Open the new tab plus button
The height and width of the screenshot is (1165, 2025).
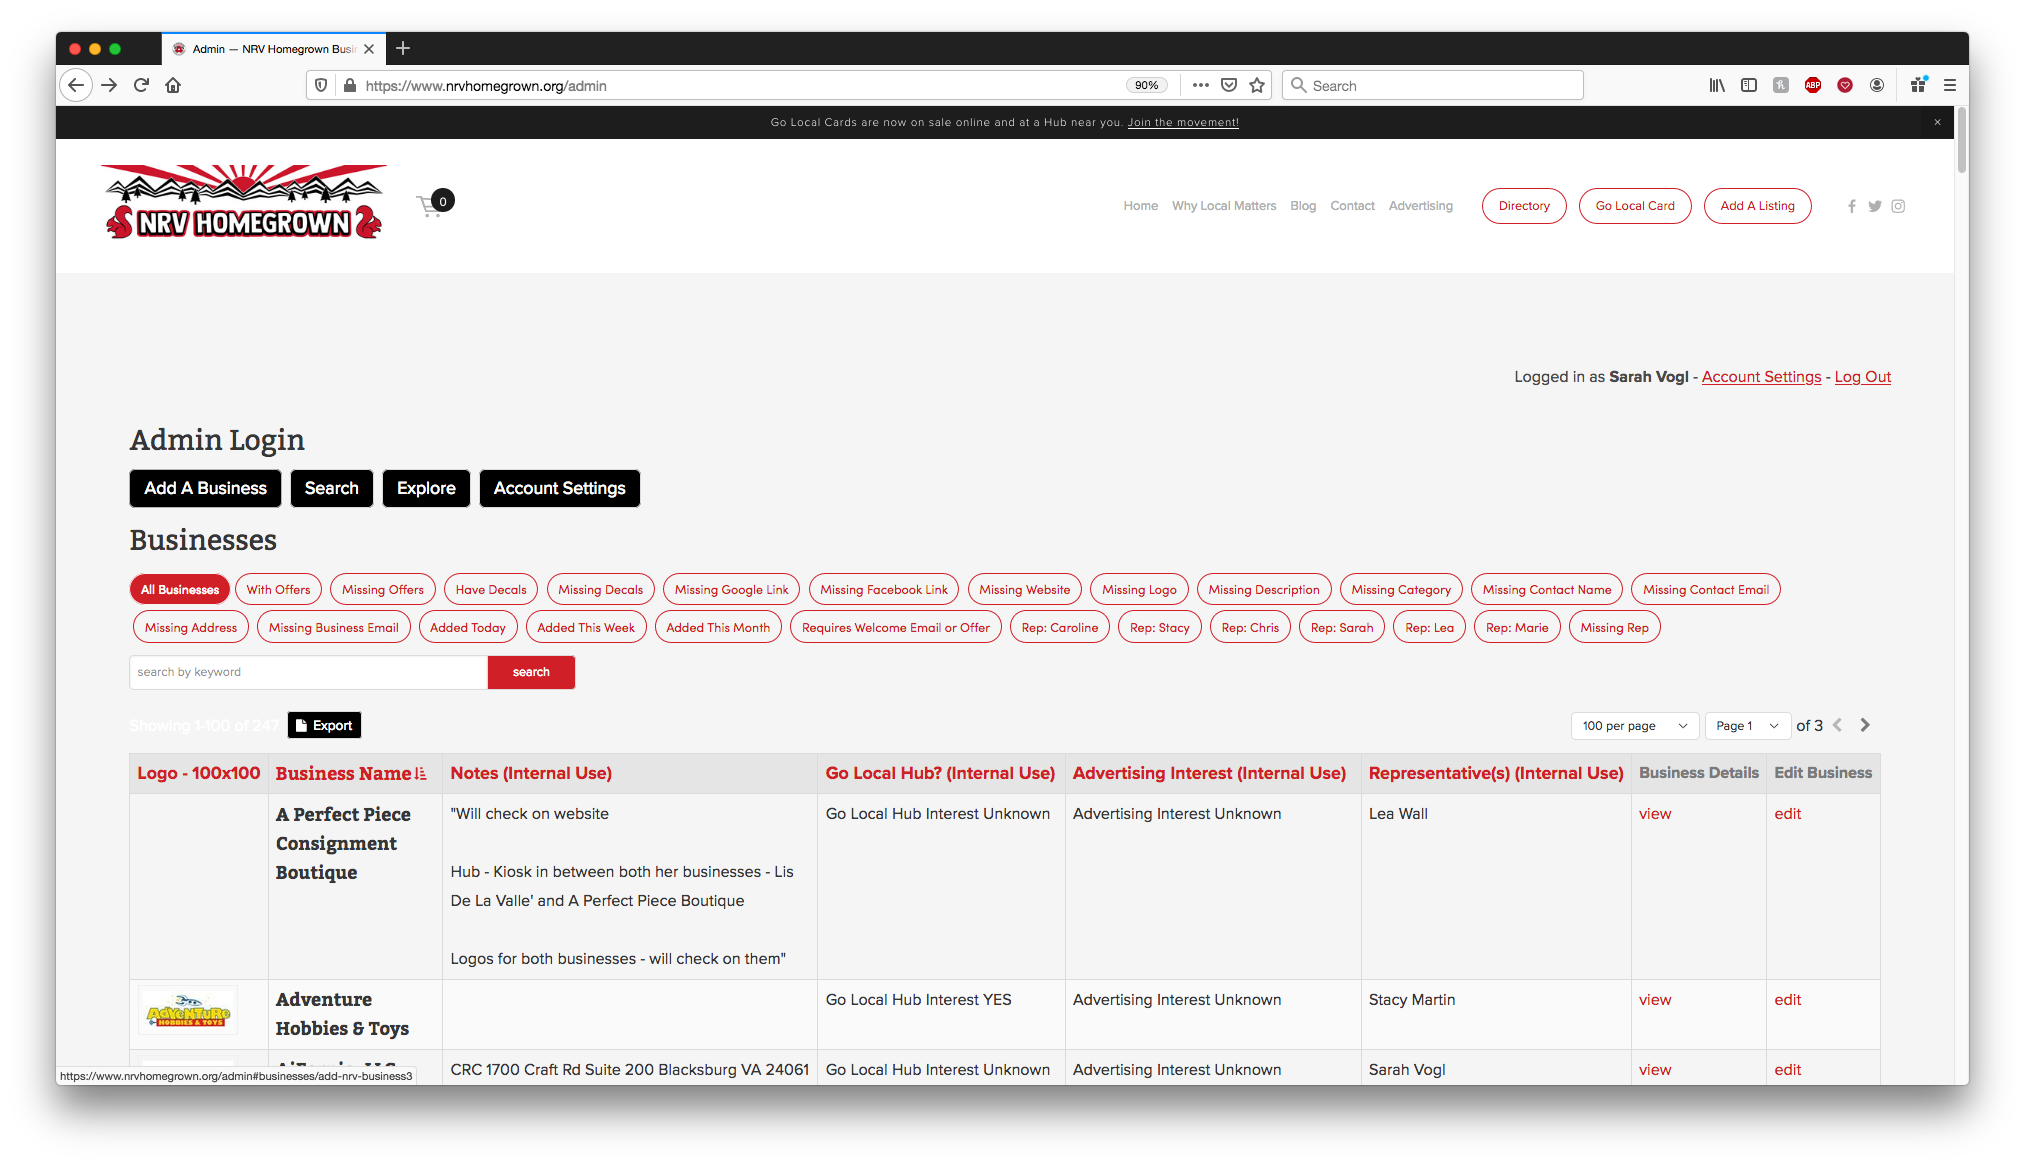pyautogui.click(x=403, y=48)
